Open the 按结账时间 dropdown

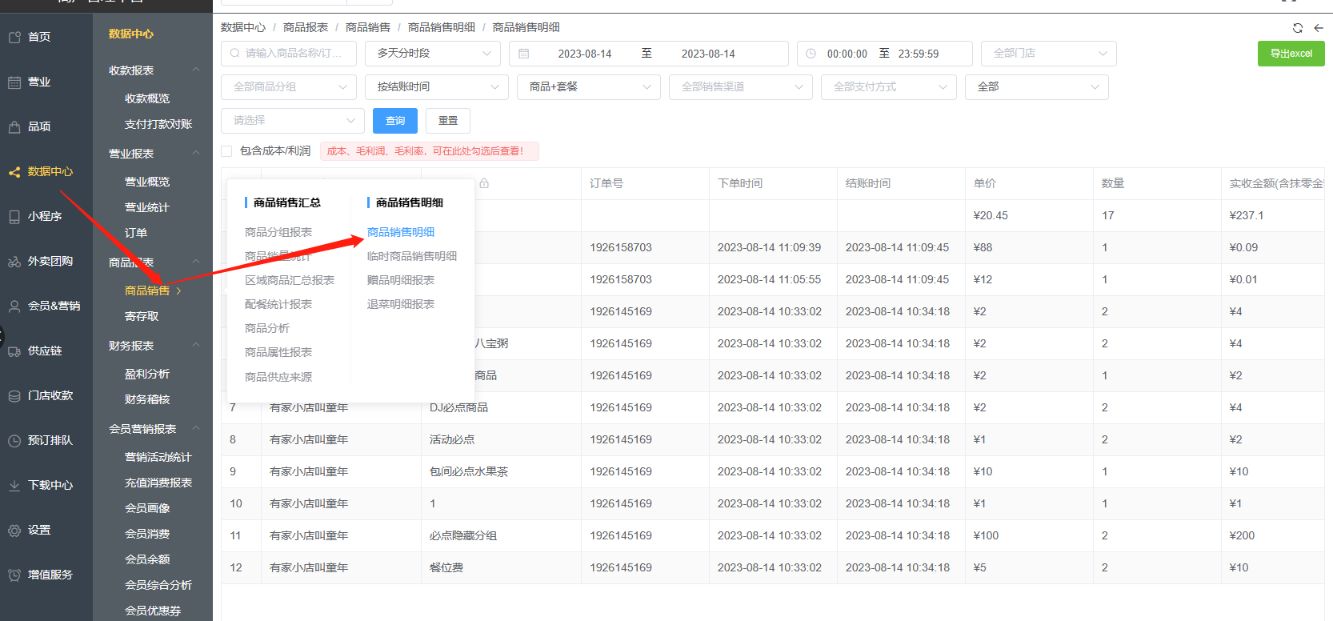coord(436,87)
